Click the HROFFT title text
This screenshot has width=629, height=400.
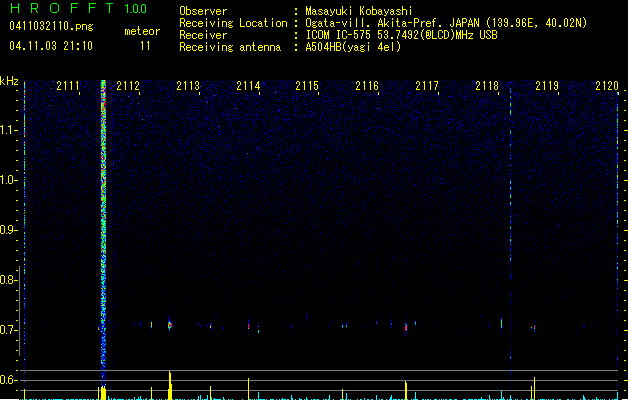[62, 8]
